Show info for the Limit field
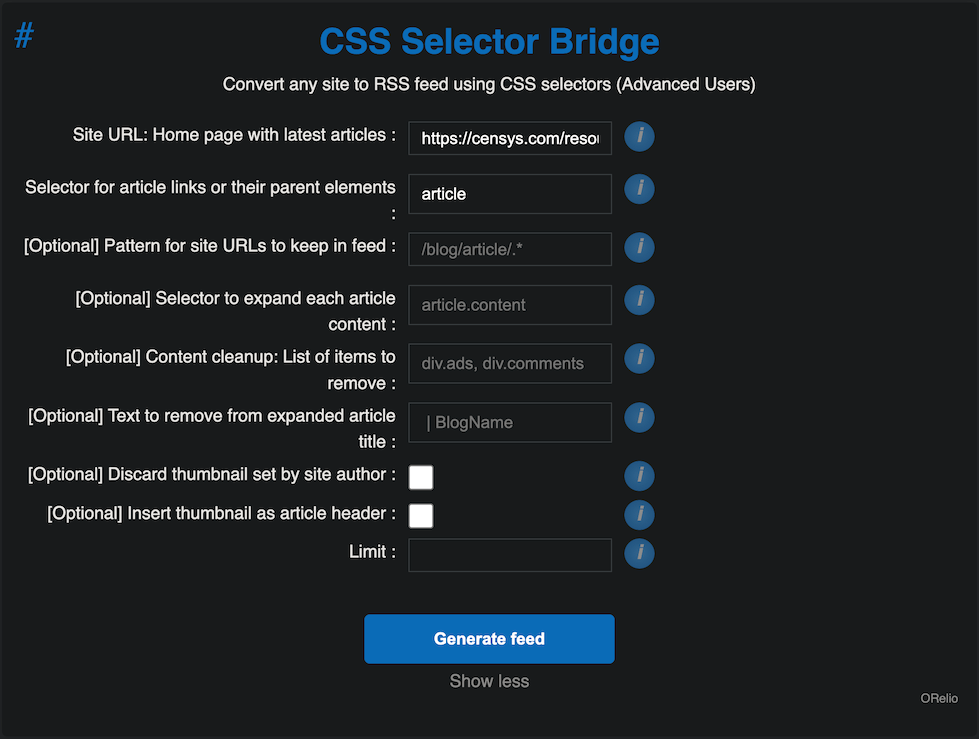979x739 pixels. point(639,552)
